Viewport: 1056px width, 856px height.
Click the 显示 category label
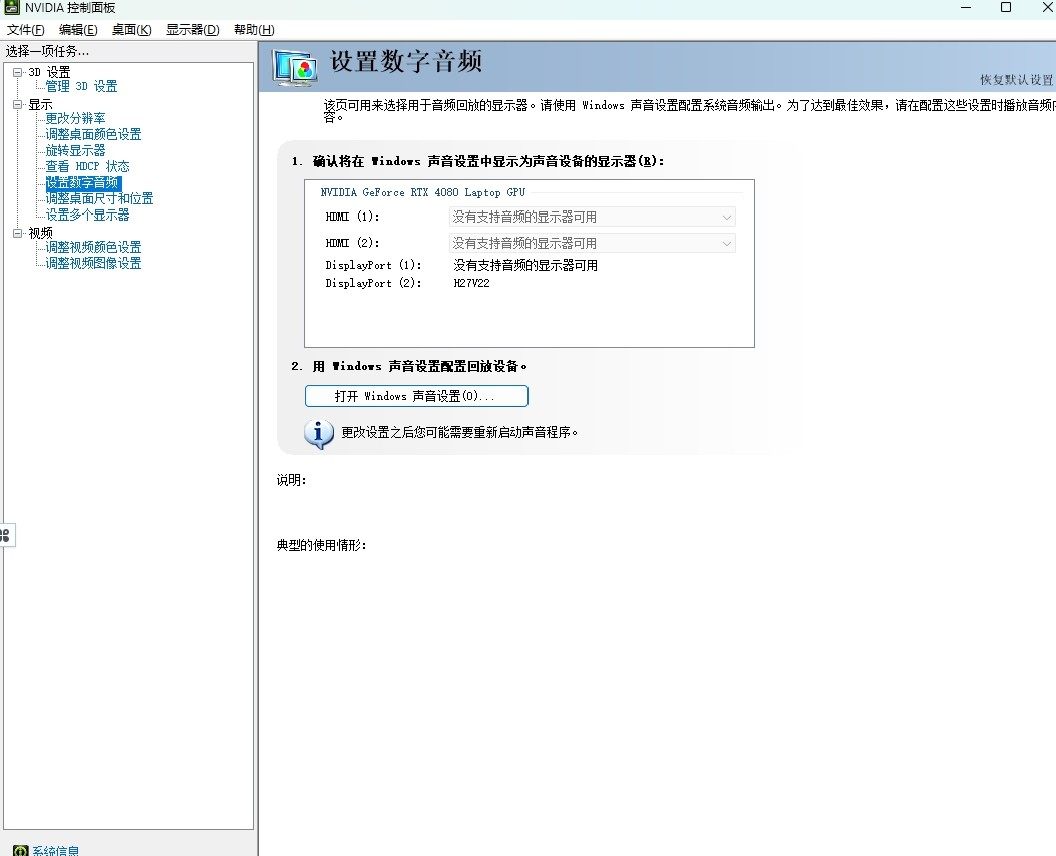click(40, 104)
